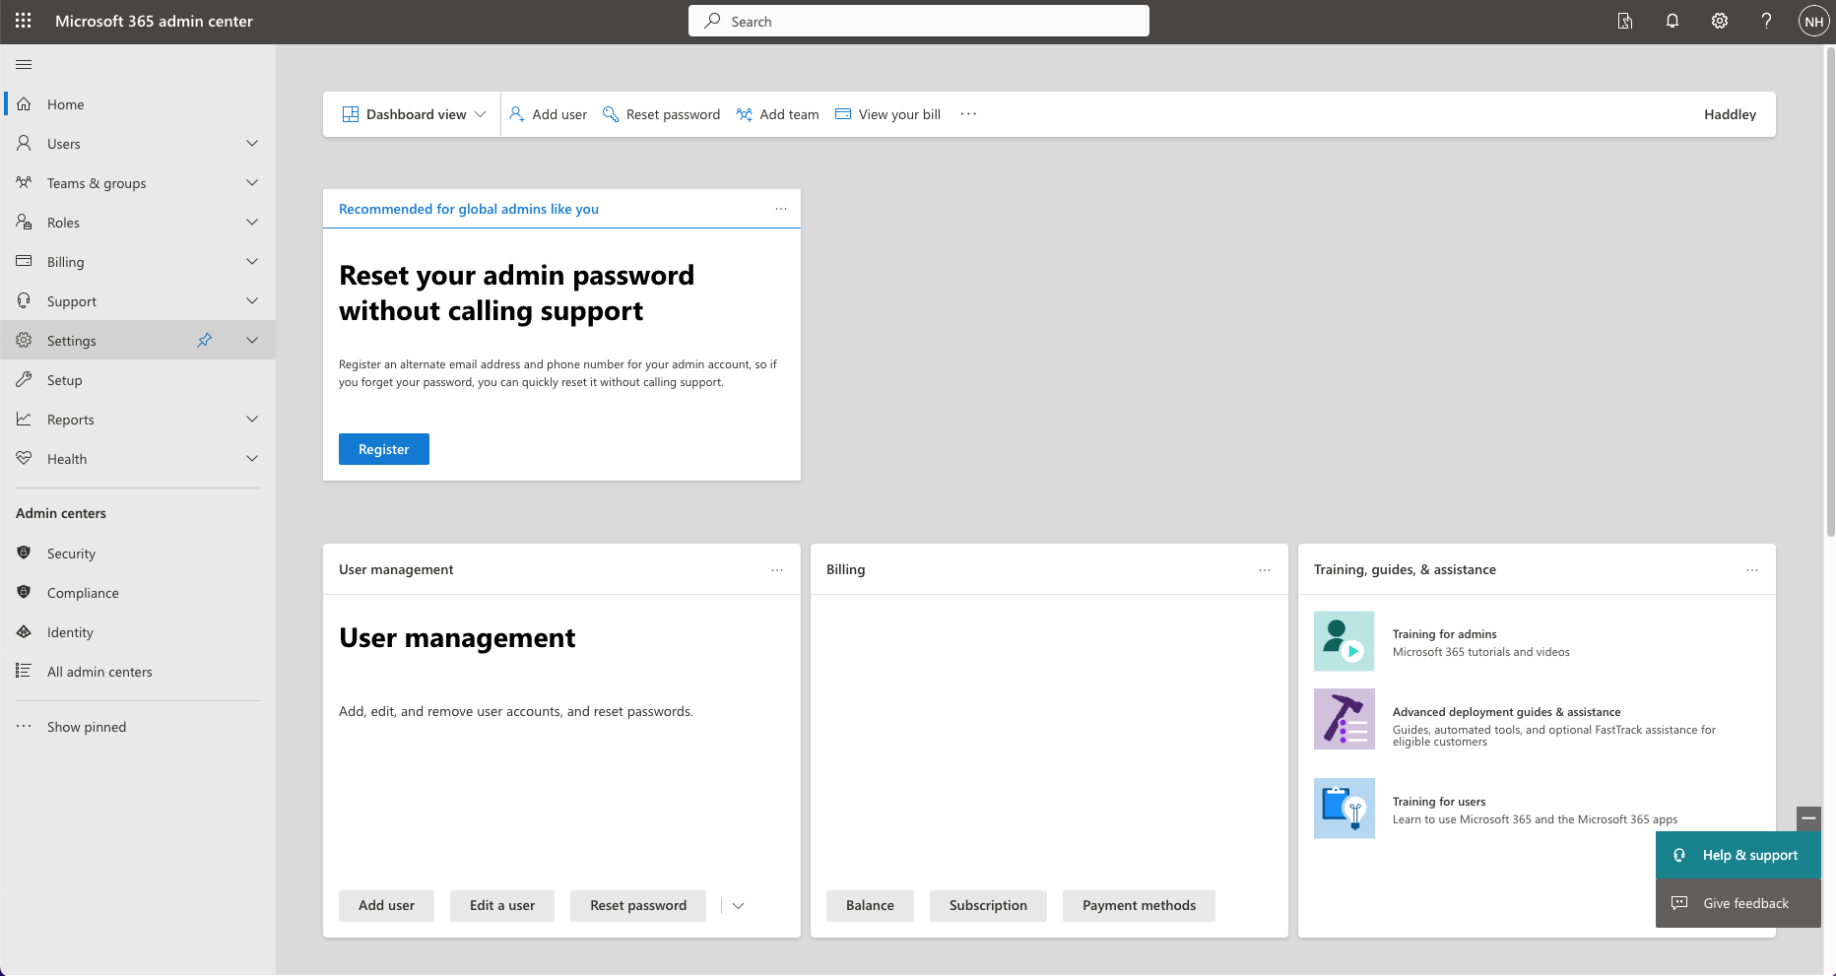Expand the Billing navigation section
Screen dimensions: 1836x976
pyautogui.click(x=252, y=262)
